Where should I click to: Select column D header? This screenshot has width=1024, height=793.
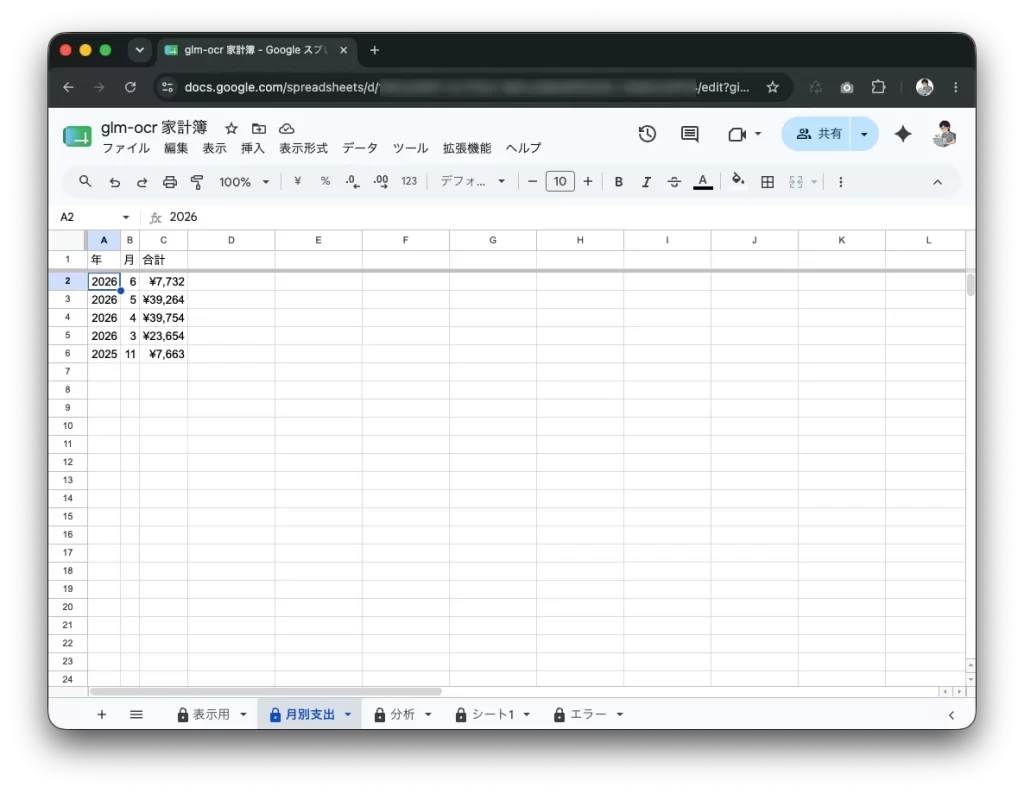point(231,240)
